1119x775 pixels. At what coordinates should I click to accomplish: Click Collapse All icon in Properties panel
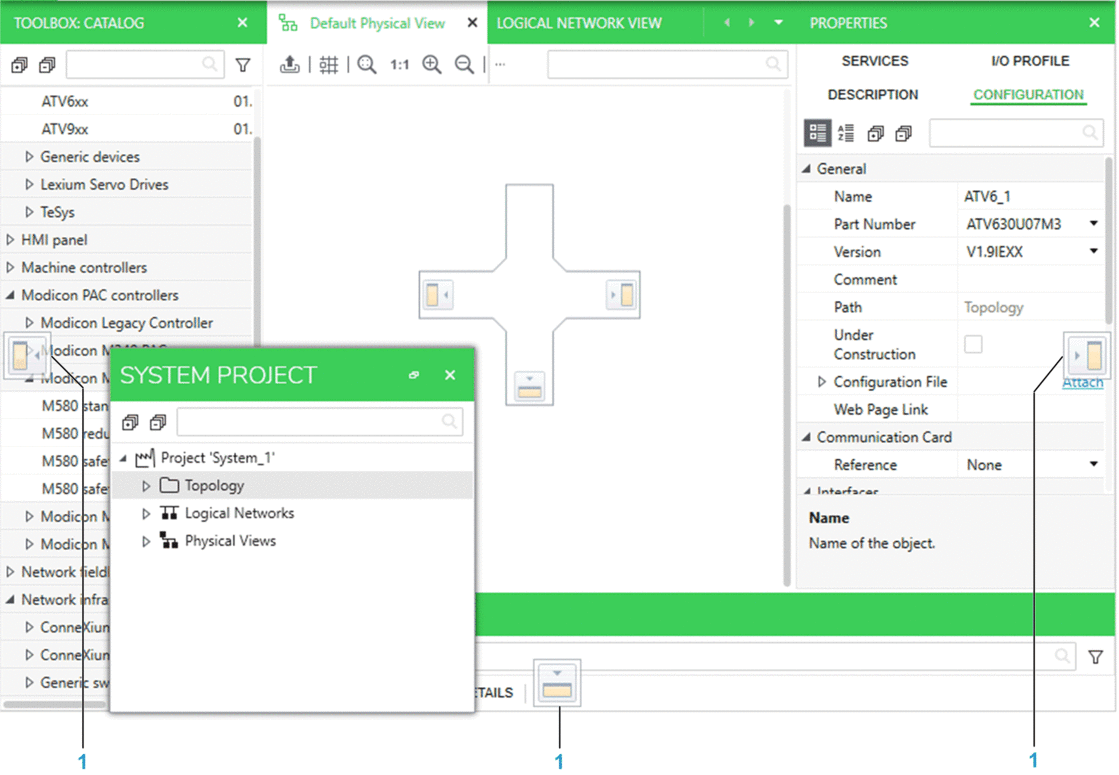click(x=903, y=133)
